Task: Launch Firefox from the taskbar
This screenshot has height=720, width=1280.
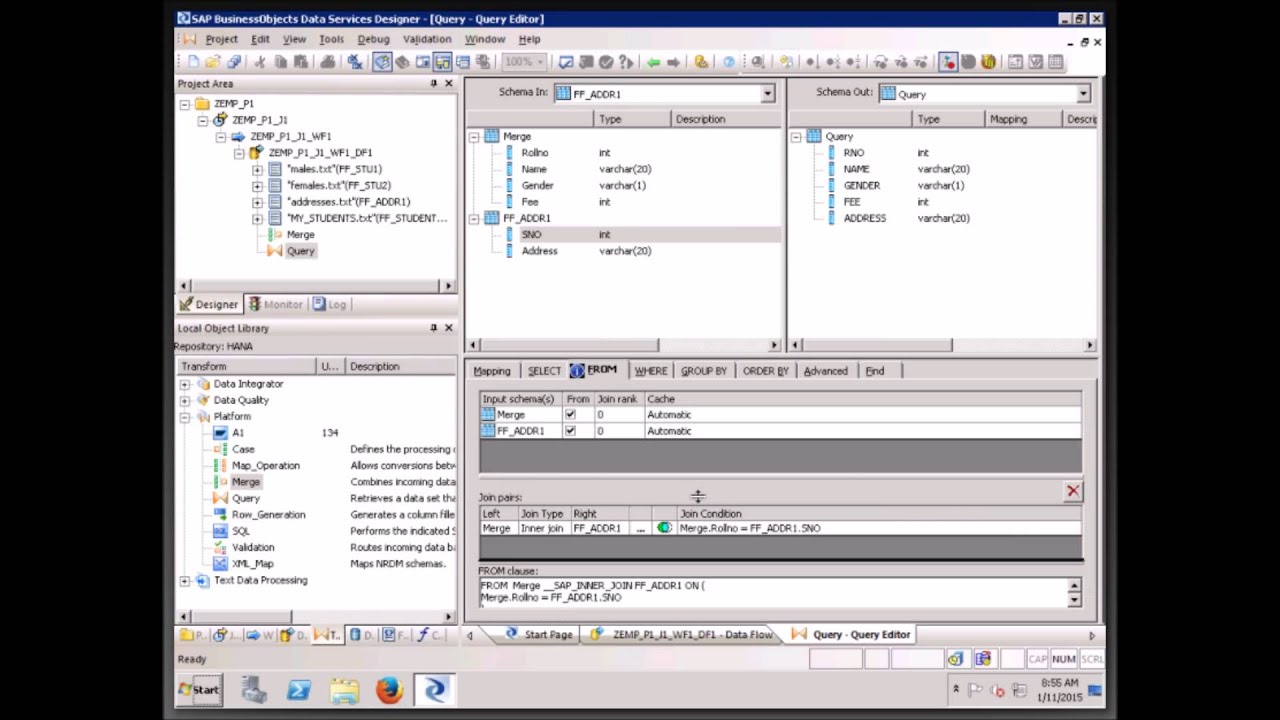Action: click(x=389, y=690)
